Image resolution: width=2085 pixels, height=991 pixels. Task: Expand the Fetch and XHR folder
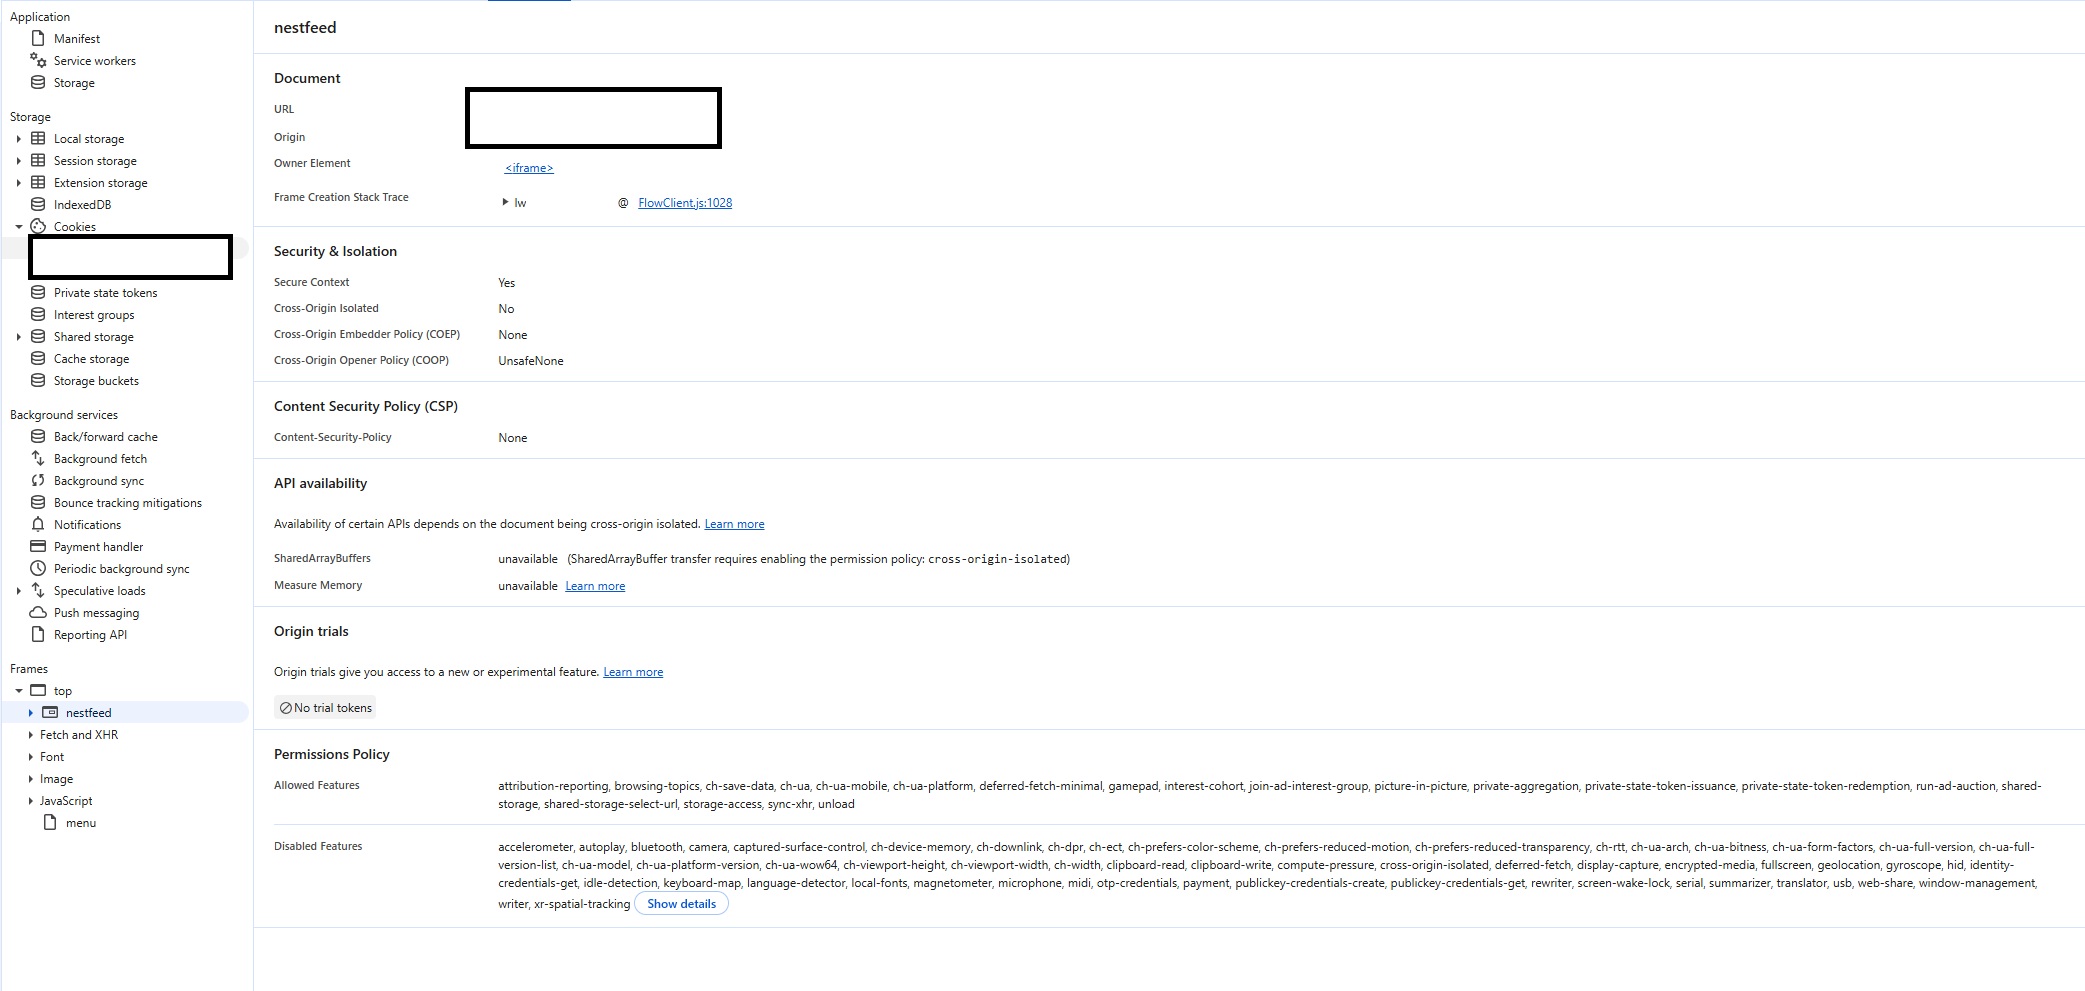[x=30, y=735]
